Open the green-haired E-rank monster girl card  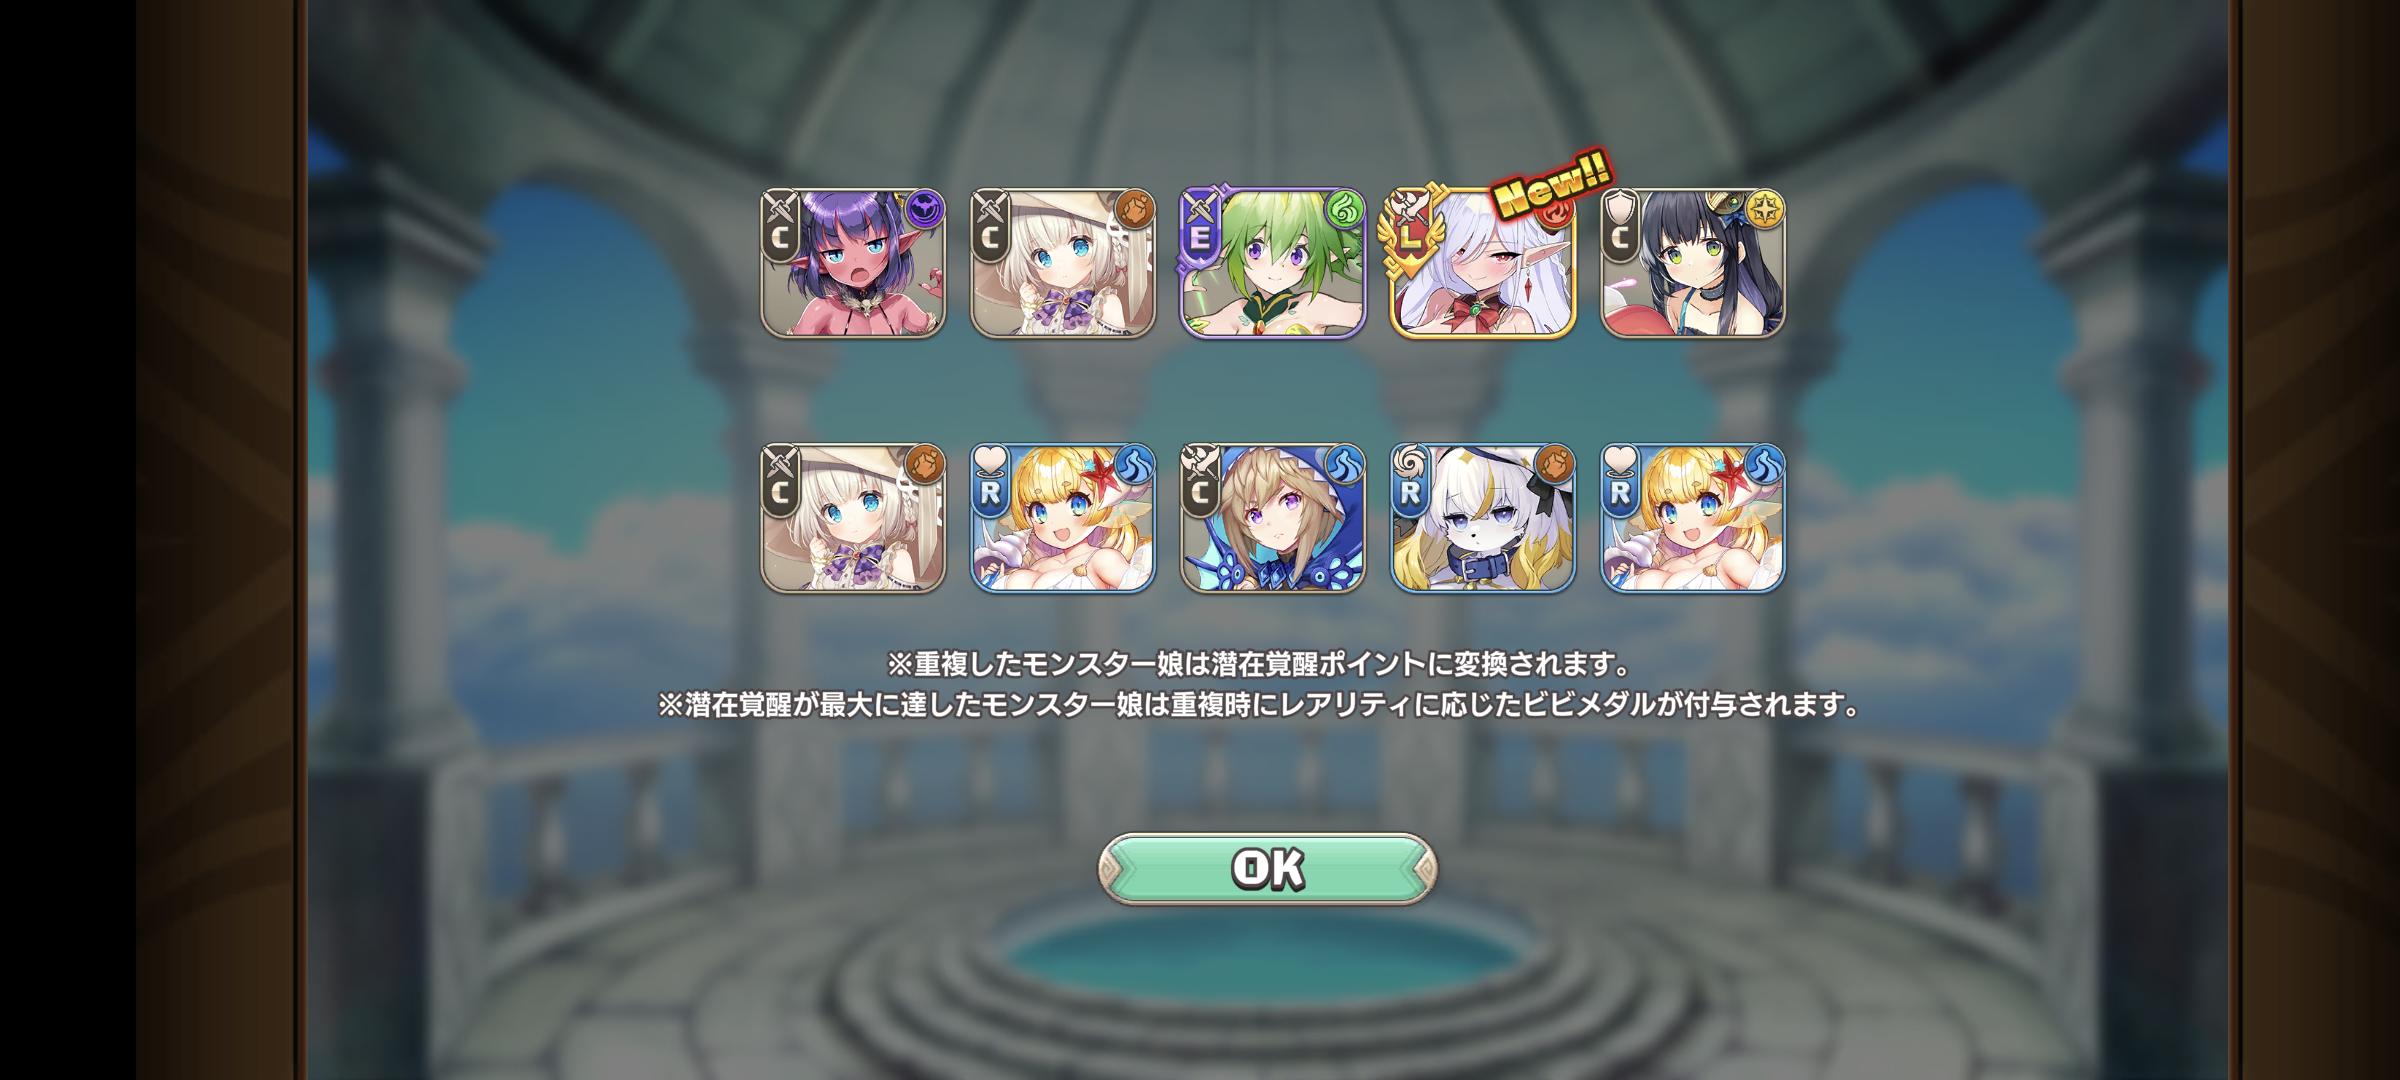tap(1273, 263)
